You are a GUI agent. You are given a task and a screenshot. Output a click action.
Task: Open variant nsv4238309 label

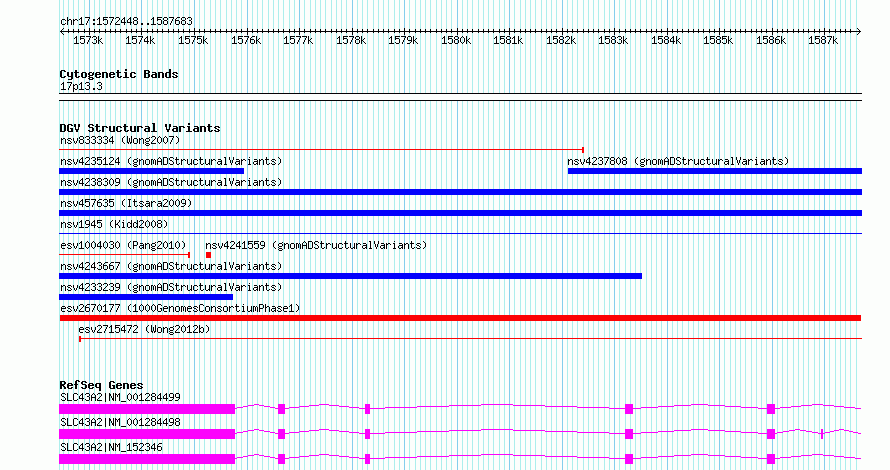(171, 182)
